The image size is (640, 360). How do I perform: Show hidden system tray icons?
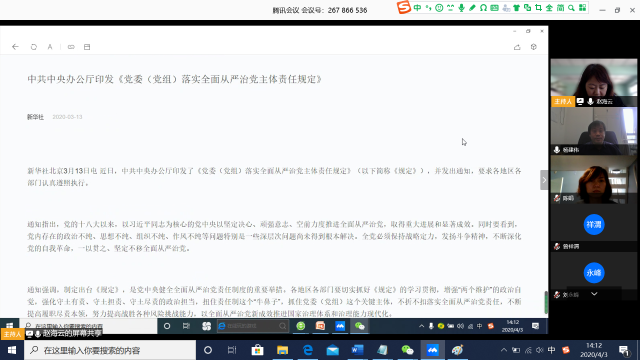[x=504, y=350]
